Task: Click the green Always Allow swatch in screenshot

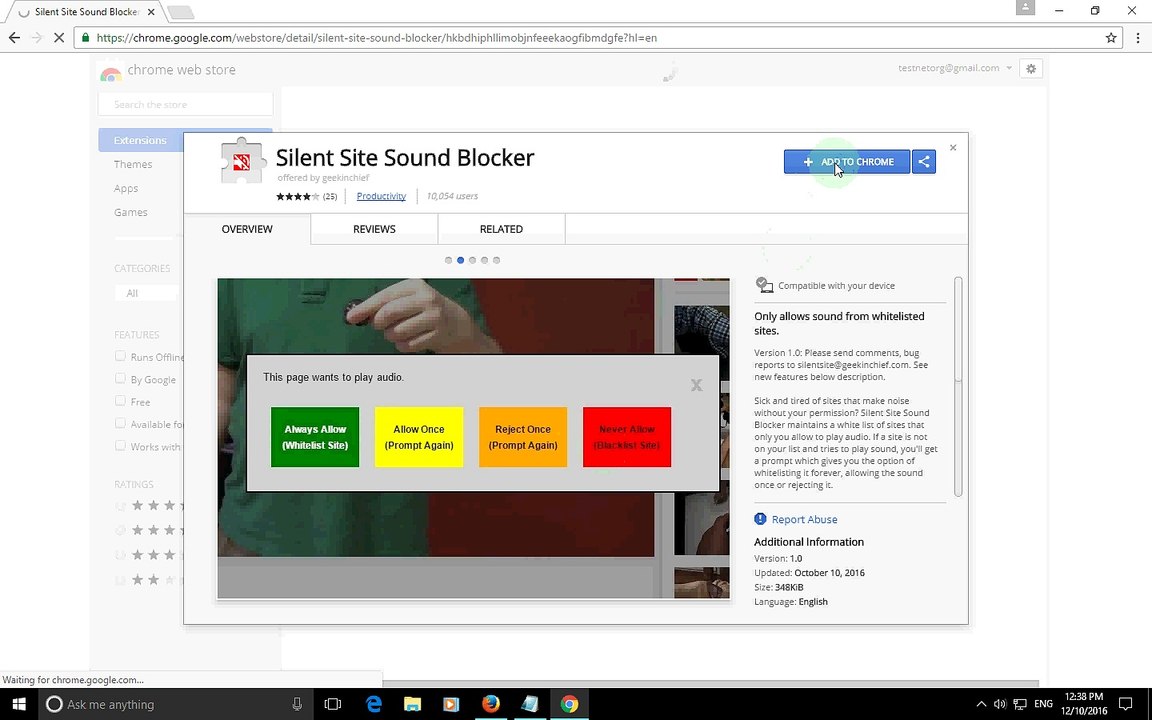Action: [315, 437]
